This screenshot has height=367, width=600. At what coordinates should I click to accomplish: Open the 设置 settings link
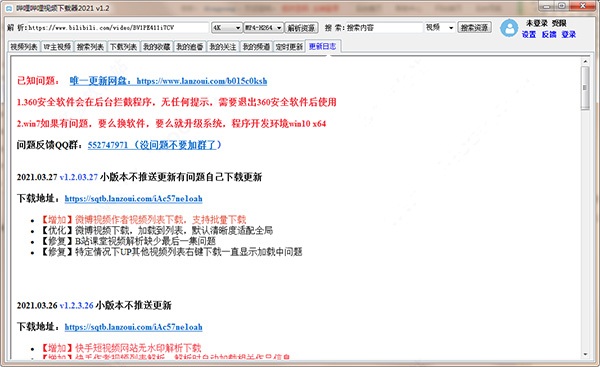tap(529, 34)
